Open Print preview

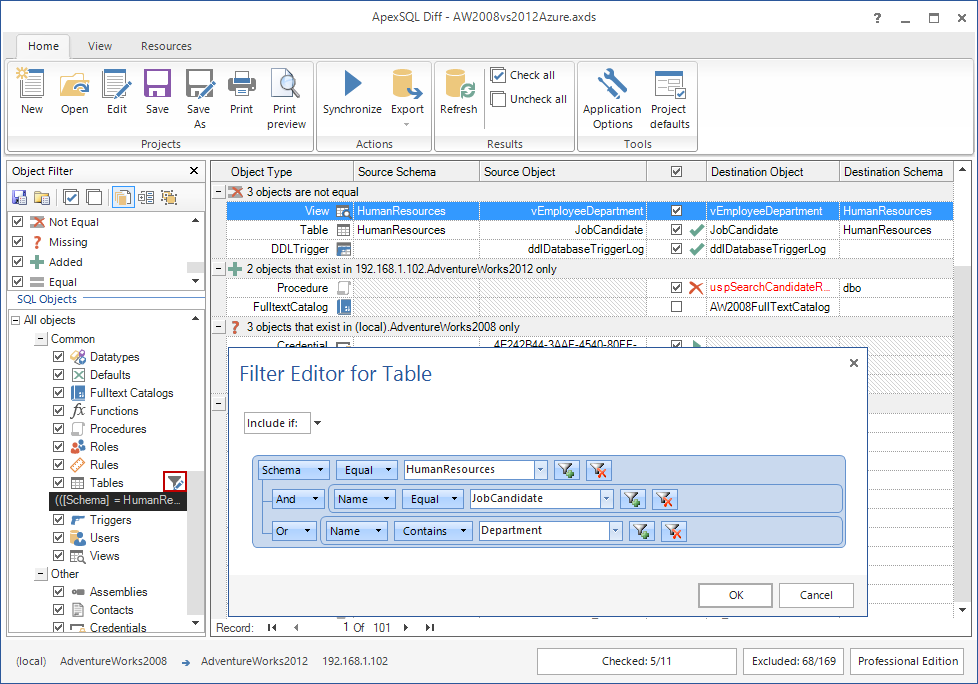[286, 84]
